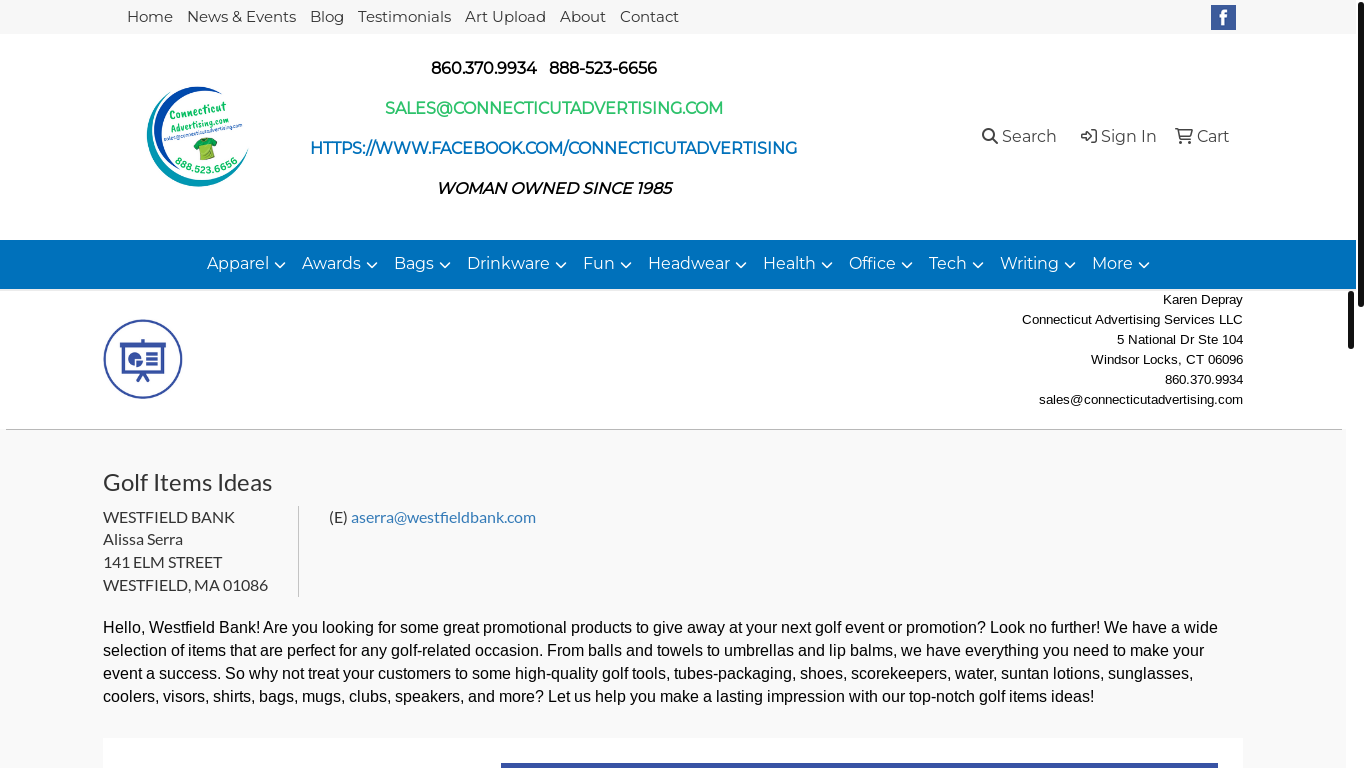1366x768 pixels.
Task: Open the Blog page
Action: tap(327, 17)
